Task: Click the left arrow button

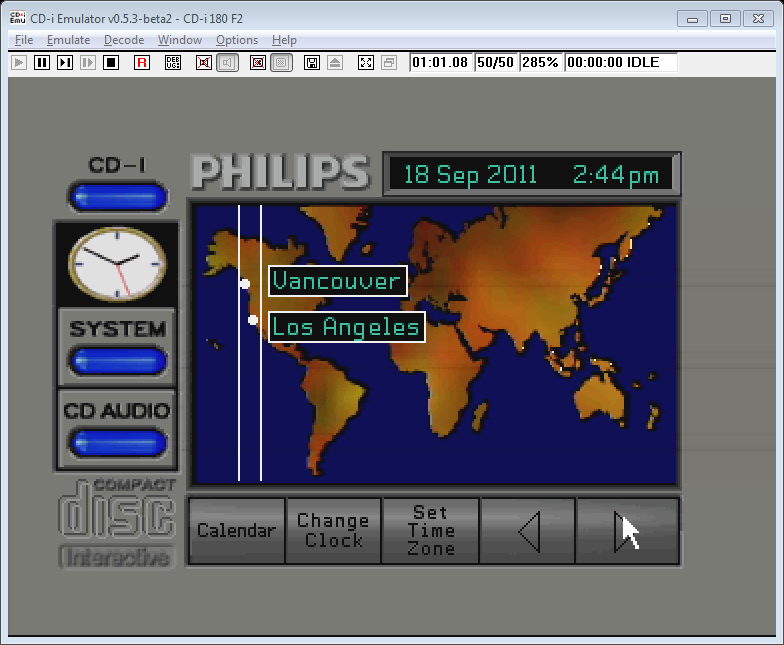Action: 528,530
